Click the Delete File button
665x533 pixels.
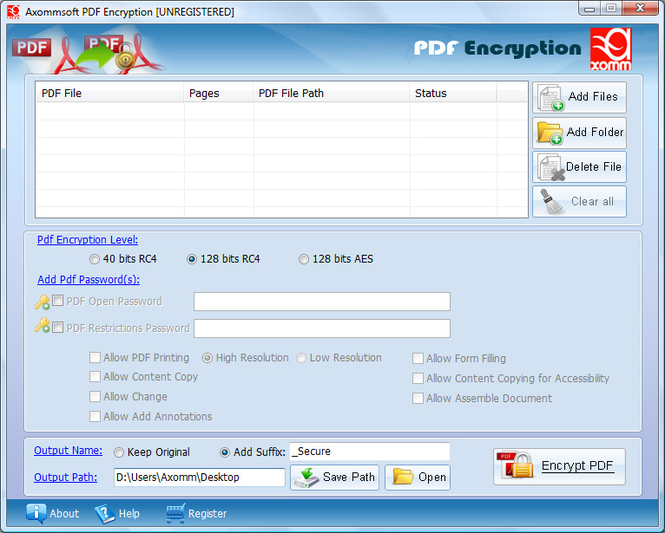579,167
